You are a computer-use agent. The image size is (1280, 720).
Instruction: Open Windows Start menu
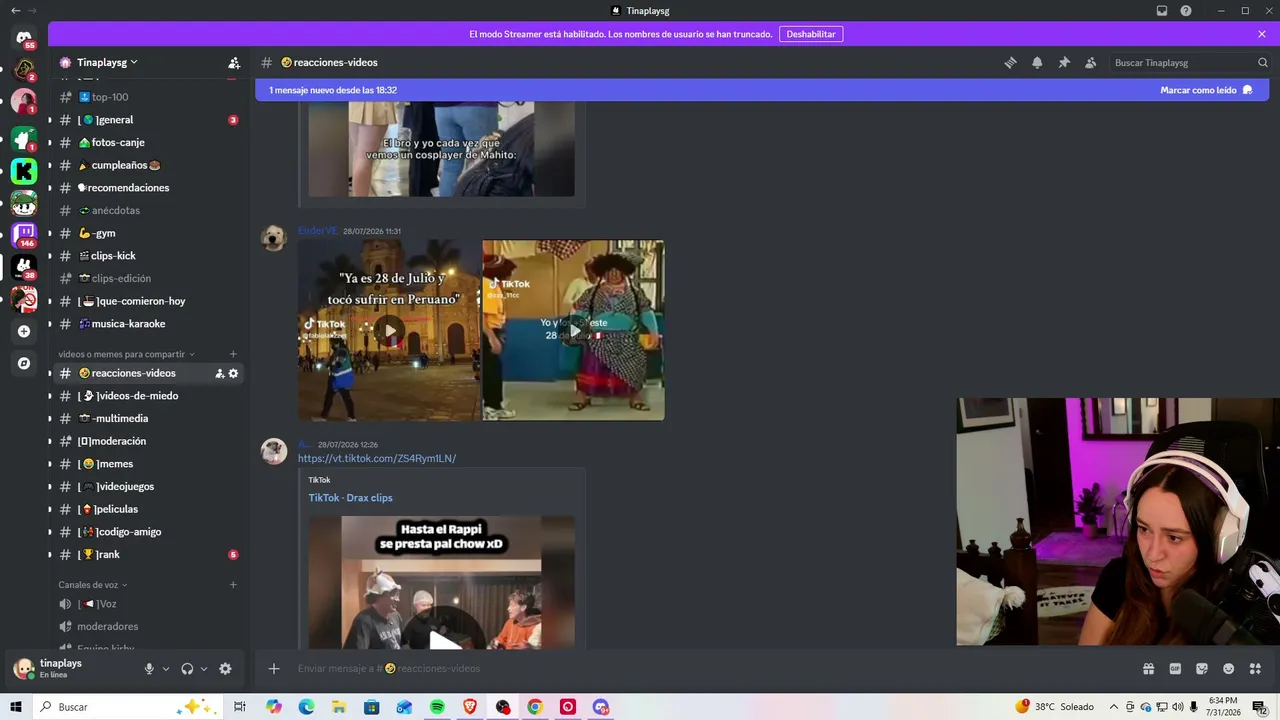pyautogui.click(x=16, y=707)
